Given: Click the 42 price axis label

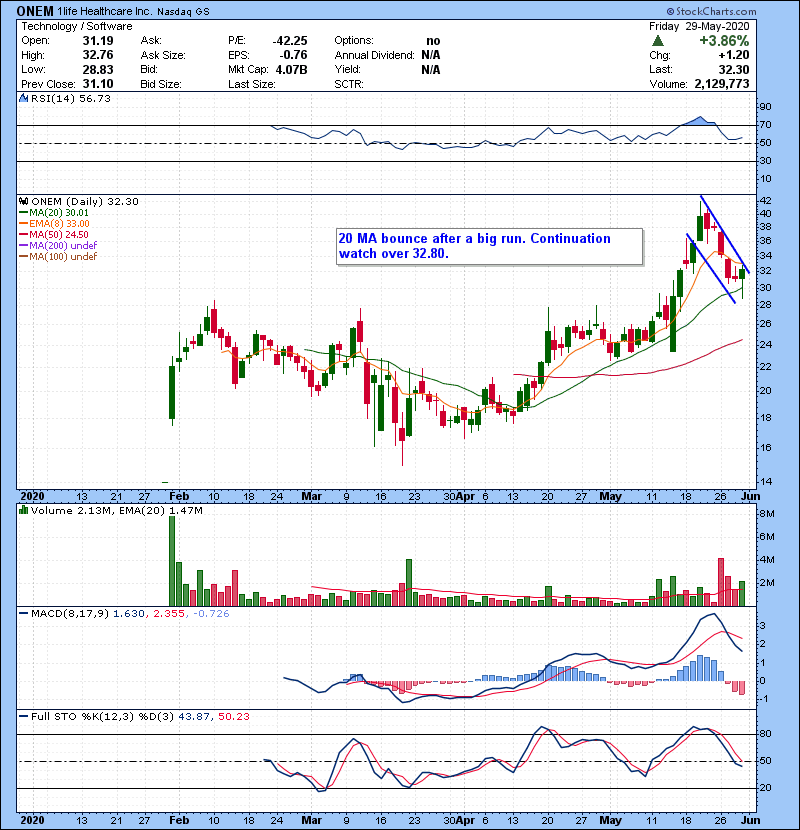Looking at the screenshot, I should [766, 201].
